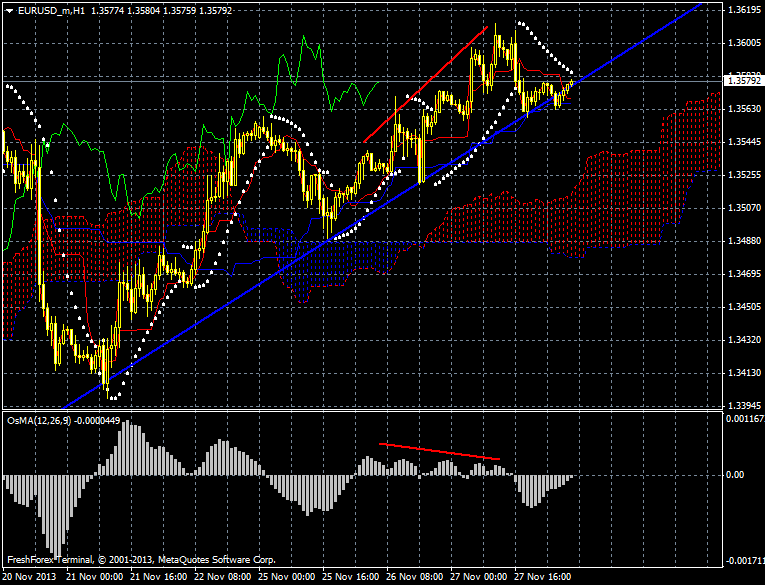Screen dimensions: 765x585
Task: Click the FreshForex Terminal copyright text
Action: (x=140, y=559)
